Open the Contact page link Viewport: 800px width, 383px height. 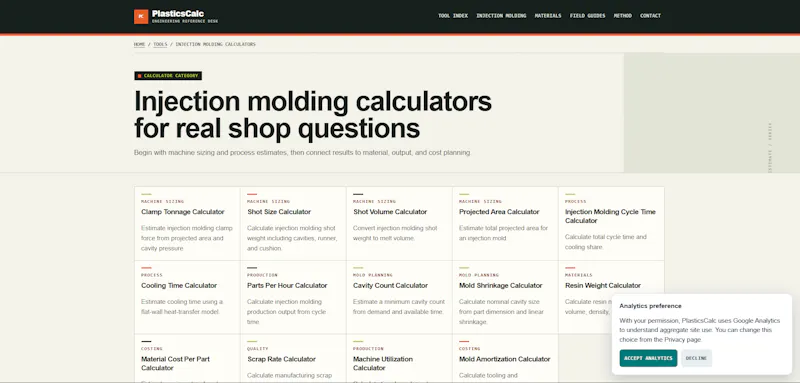[651, 16]
